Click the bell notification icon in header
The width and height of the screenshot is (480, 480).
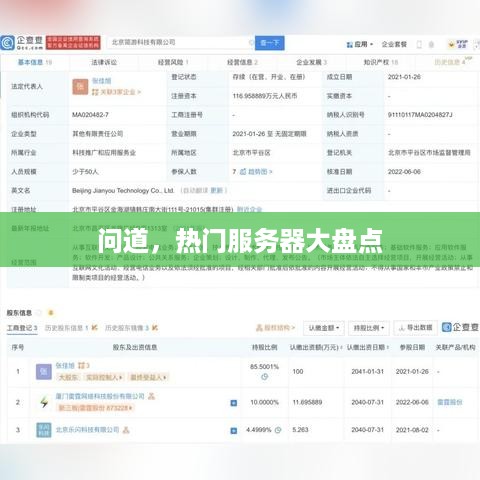(x=431, y=44)
